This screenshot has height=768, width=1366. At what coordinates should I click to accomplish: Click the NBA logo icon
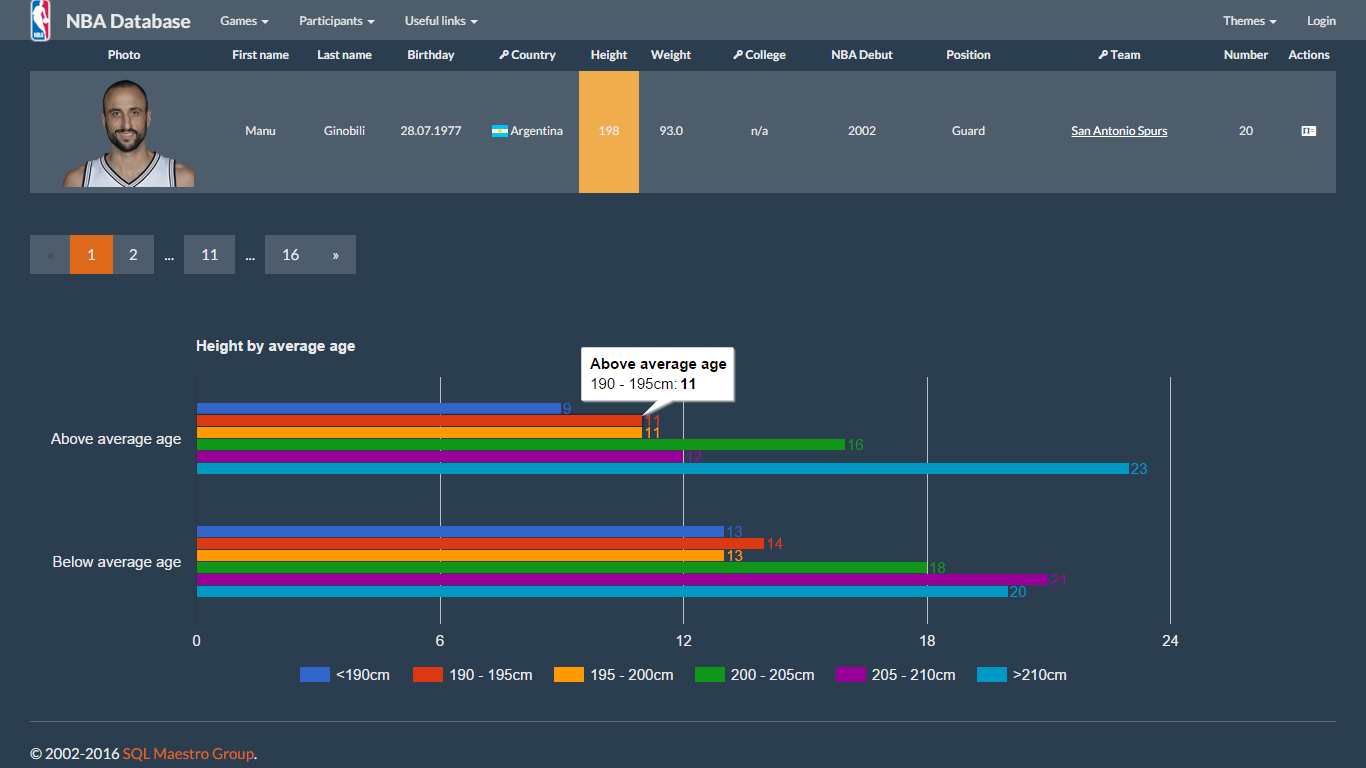click(x=40, y=20)
